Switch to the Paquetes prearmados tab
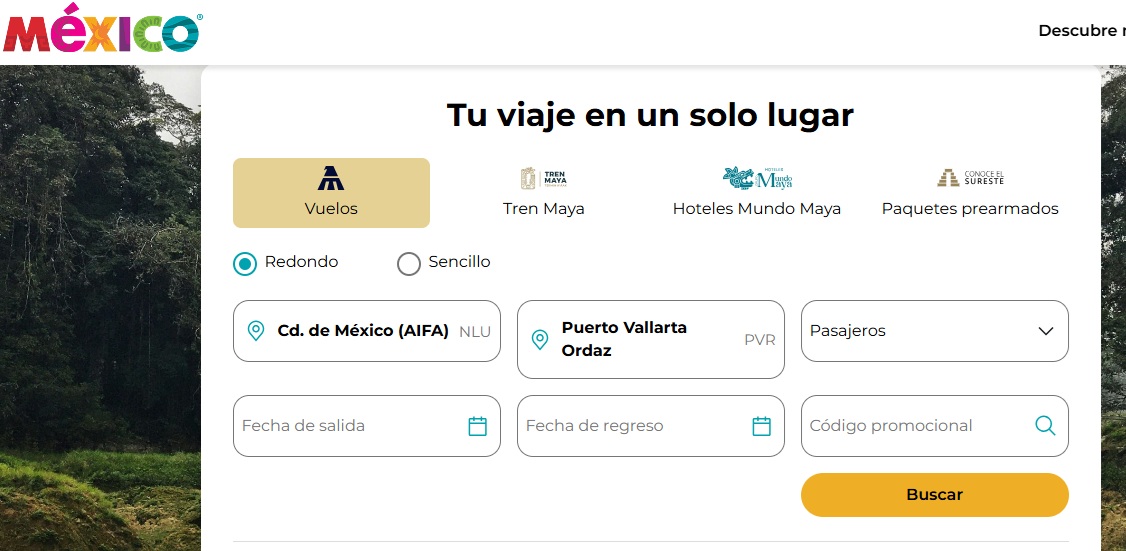This screenshot has height=551, width=1126. coord(970,193)
